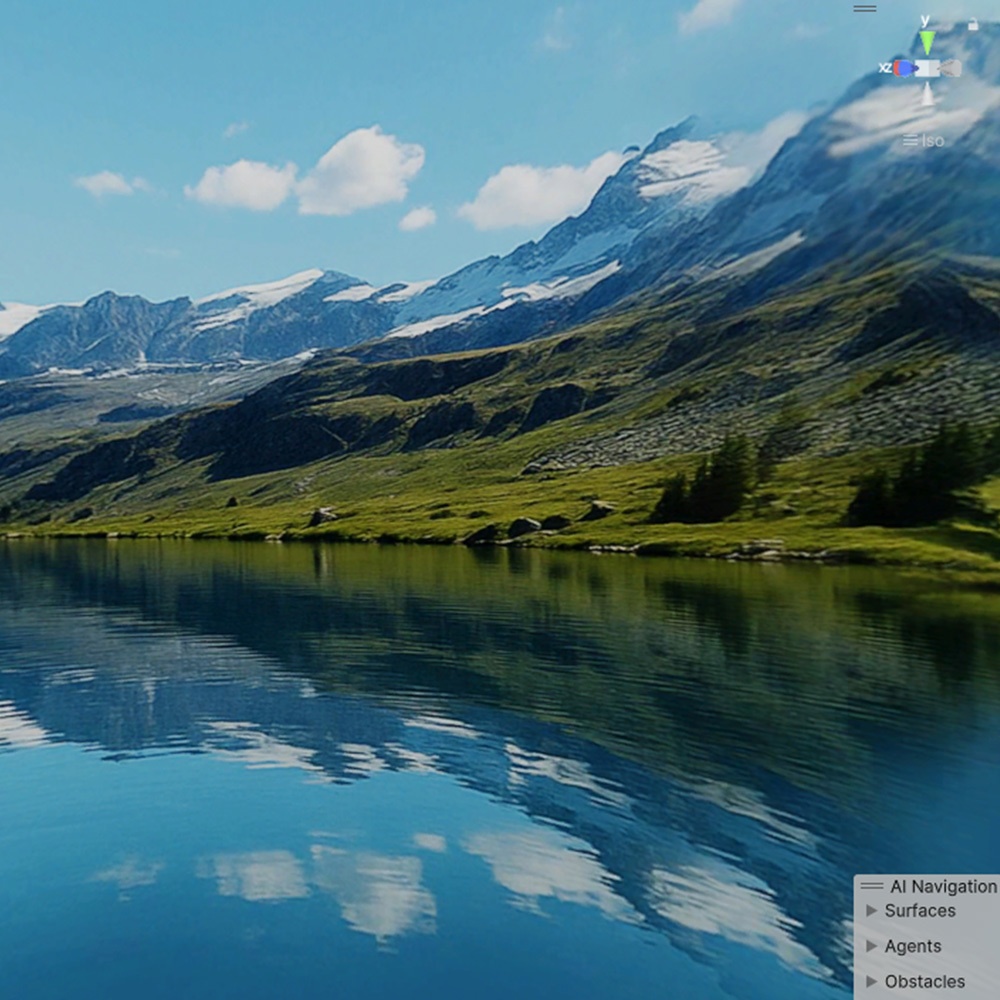The width and height of the screenshot is (1000, 1000).
Task: Unlock scene rotation with the padlock icon
Action: 972,24
